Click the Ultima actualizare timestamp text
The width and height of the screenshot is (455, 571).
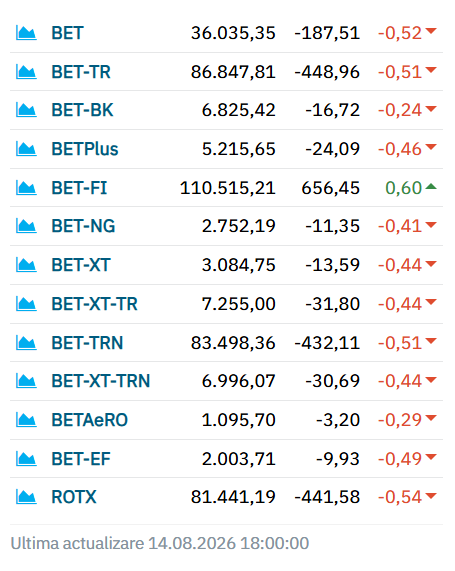pos(160,543)
